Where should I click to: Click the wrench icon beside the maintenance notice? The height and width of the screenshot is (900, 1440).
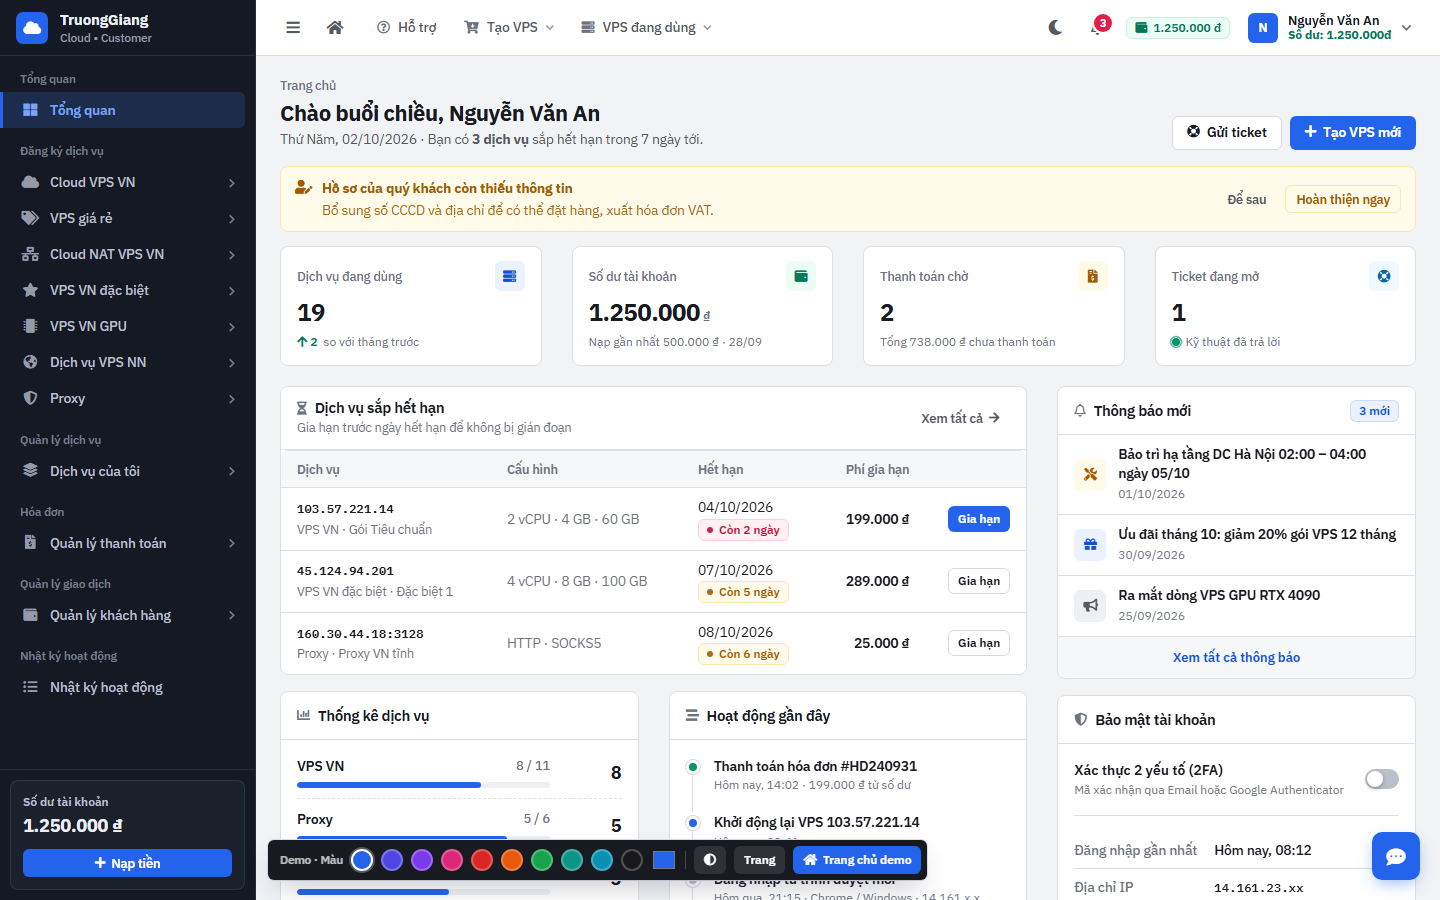tap(1090, 474)
